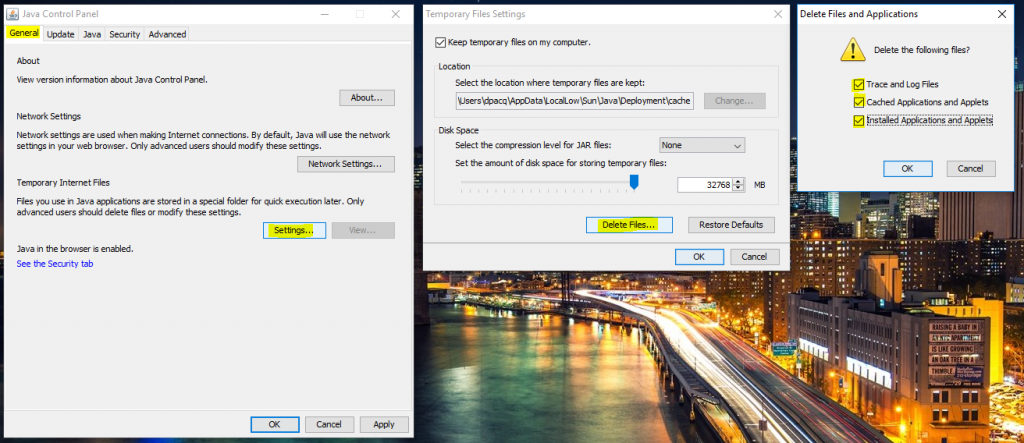This screenshot has width=1024, height=443.
Task: Click the Delete Files... button
Action: [630, 225]
